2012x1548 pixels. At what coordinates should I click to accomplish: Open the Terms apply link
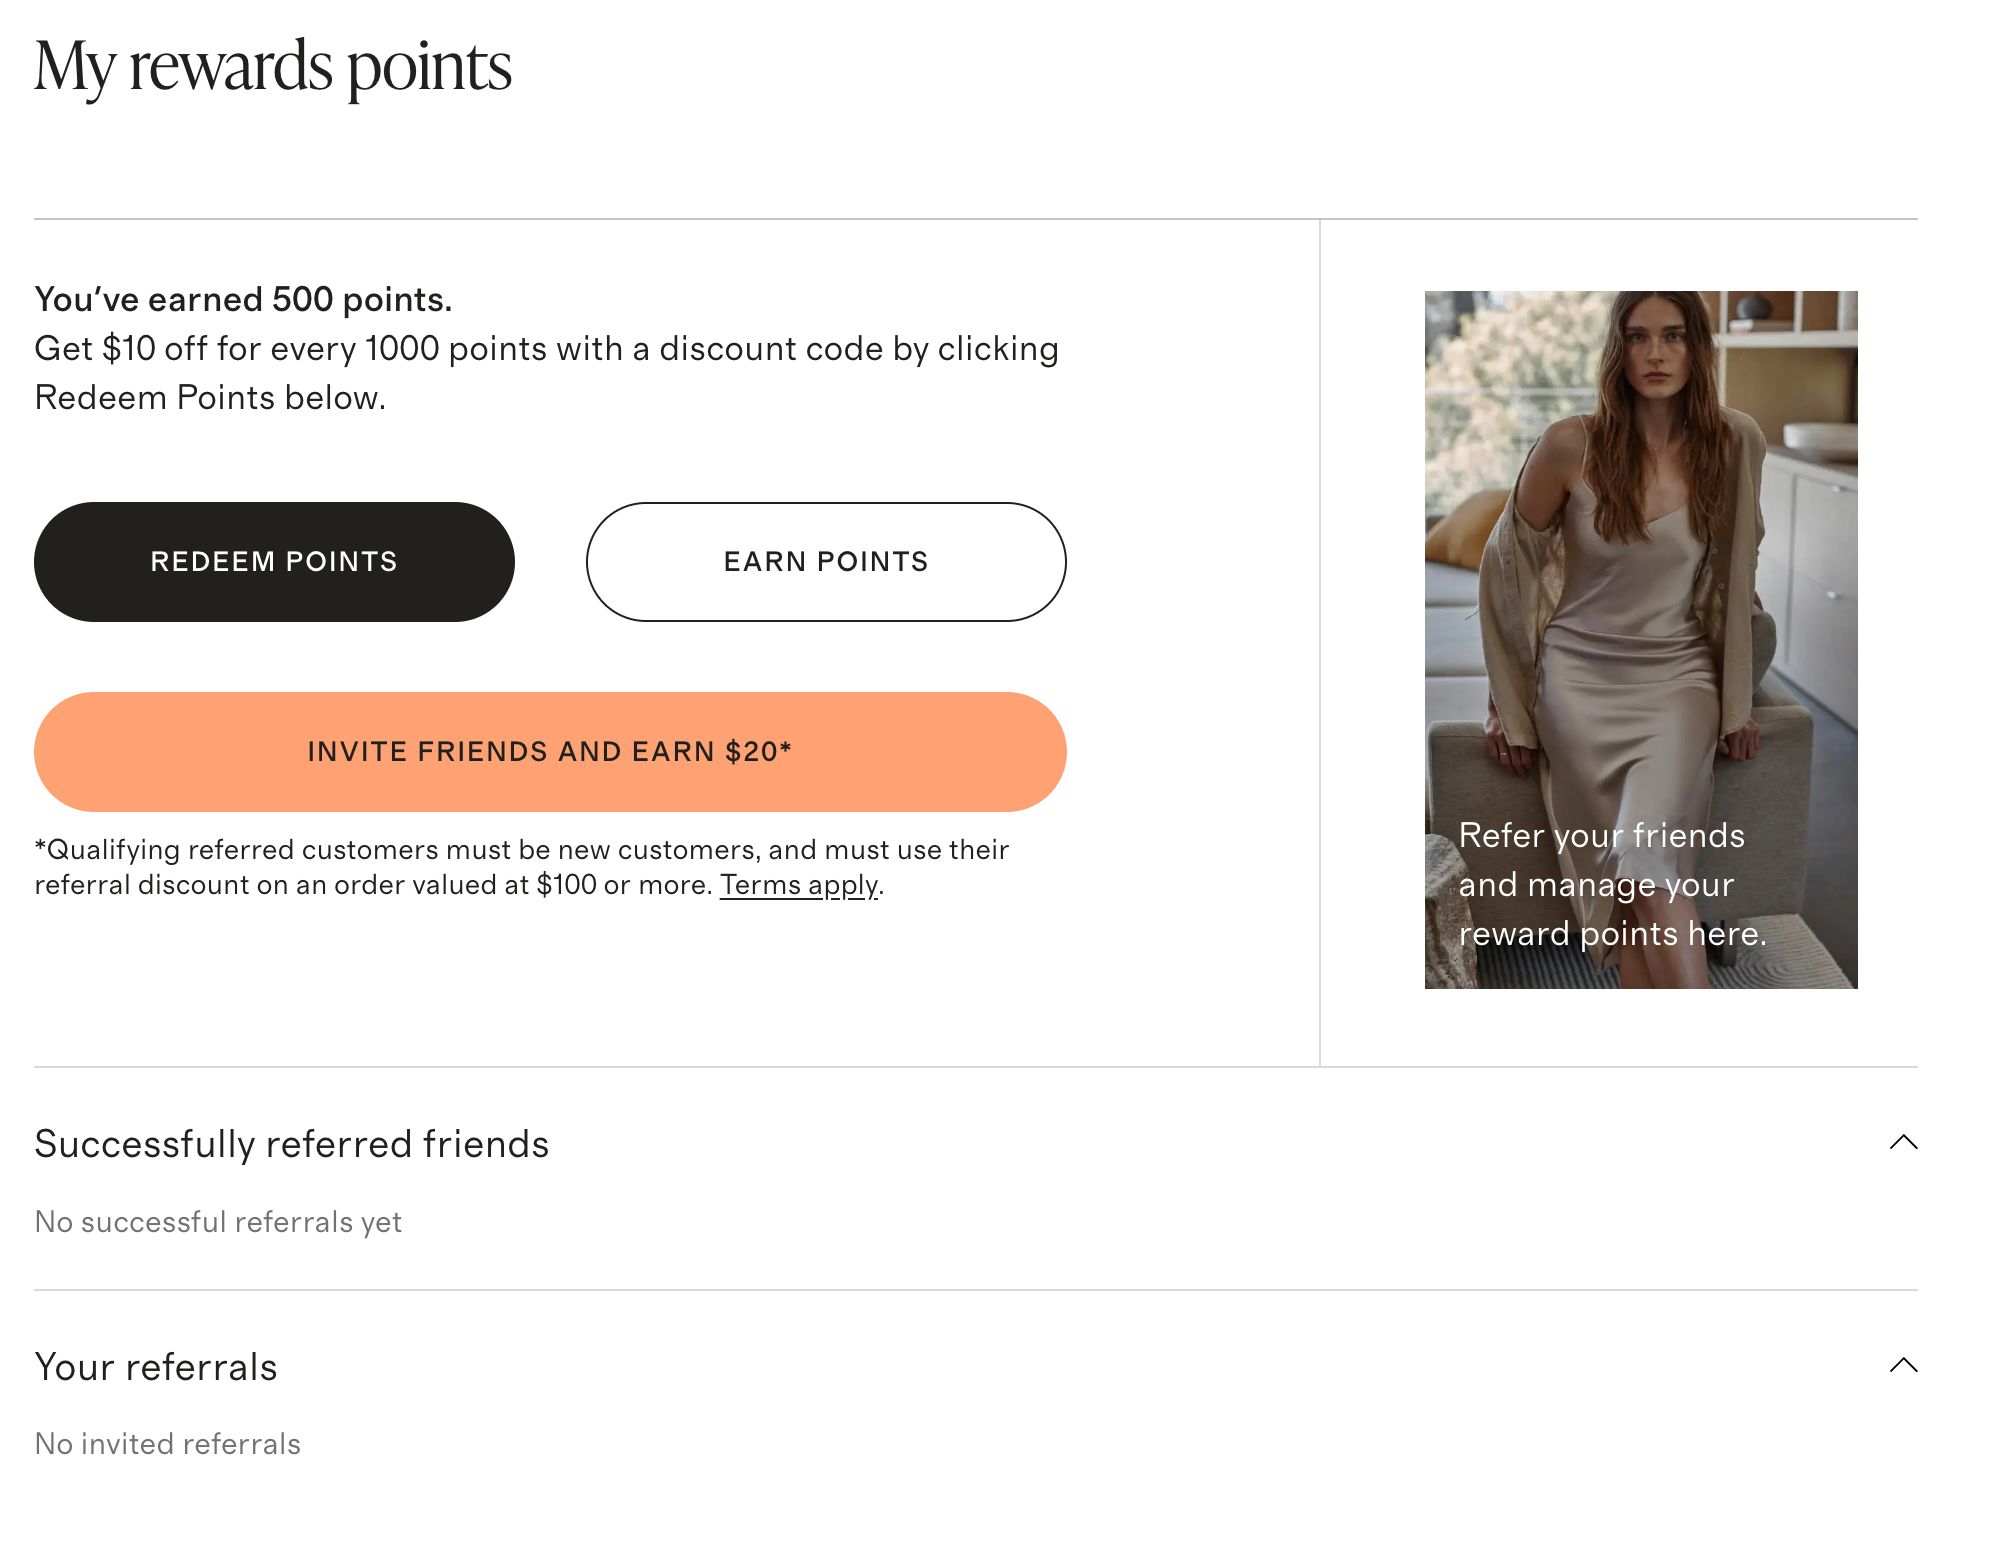tap(797, 885)
